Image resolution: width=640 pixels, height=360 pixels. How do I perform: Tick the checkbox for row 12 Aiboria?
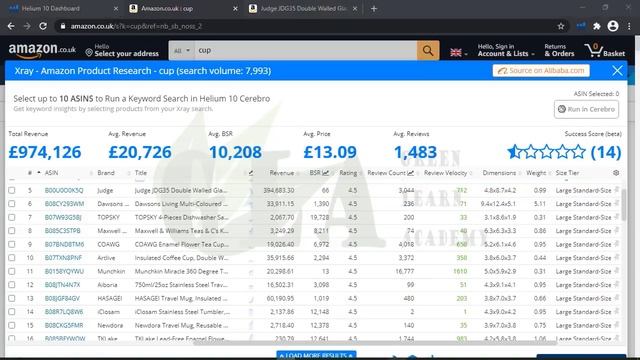point(11,284)
